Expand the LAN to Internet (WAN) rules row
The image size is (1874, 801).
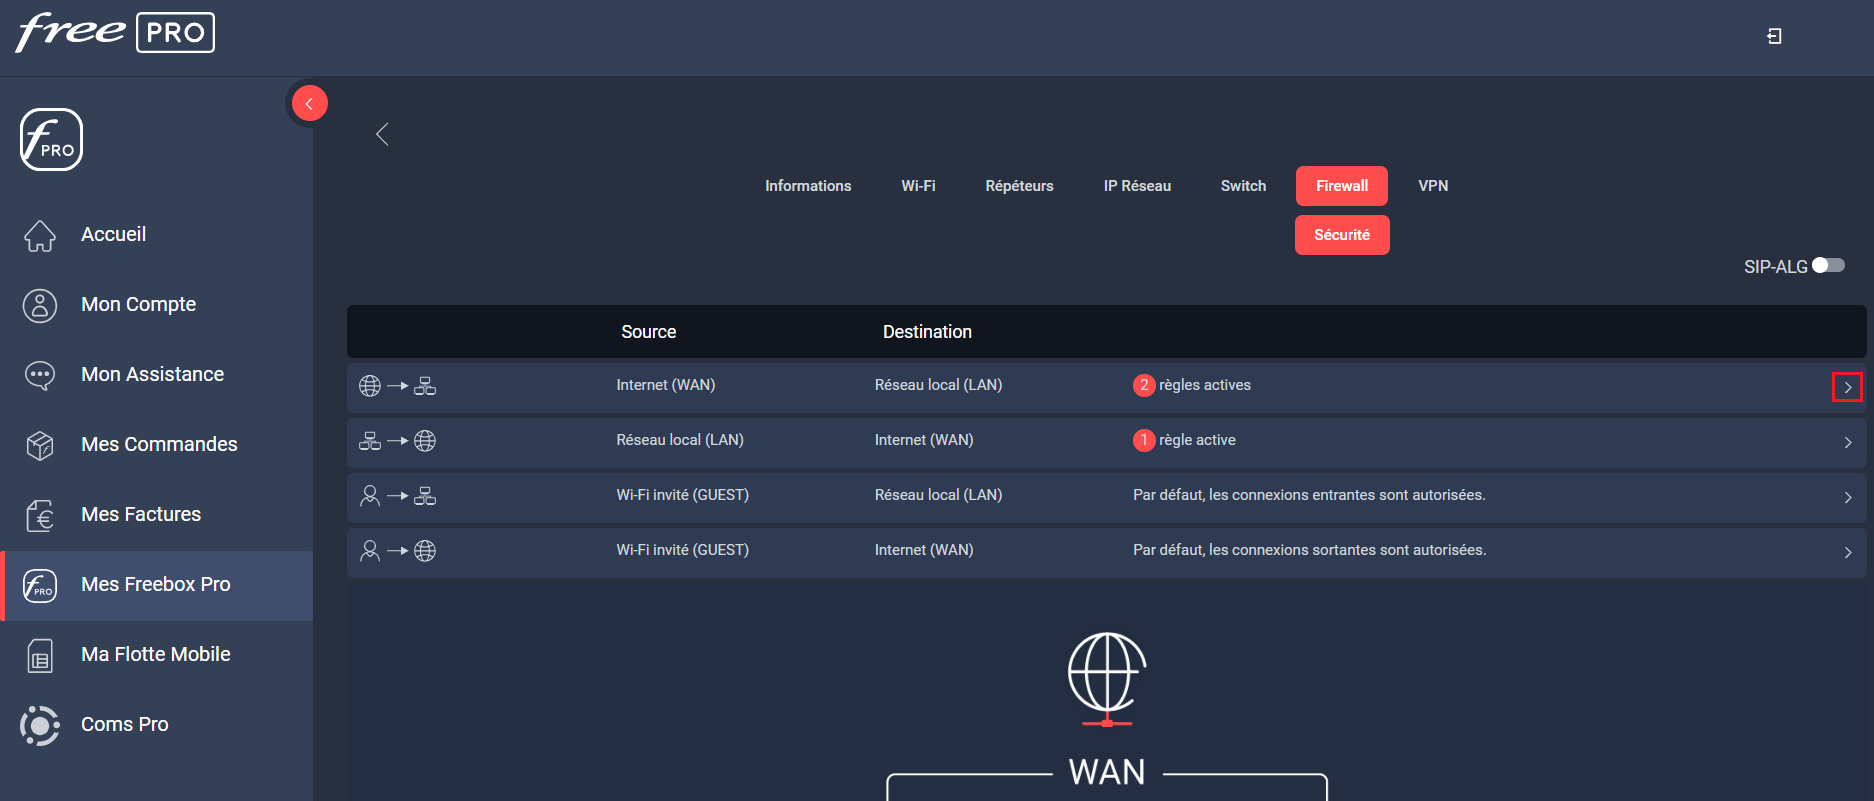(x=1848, y=442)
